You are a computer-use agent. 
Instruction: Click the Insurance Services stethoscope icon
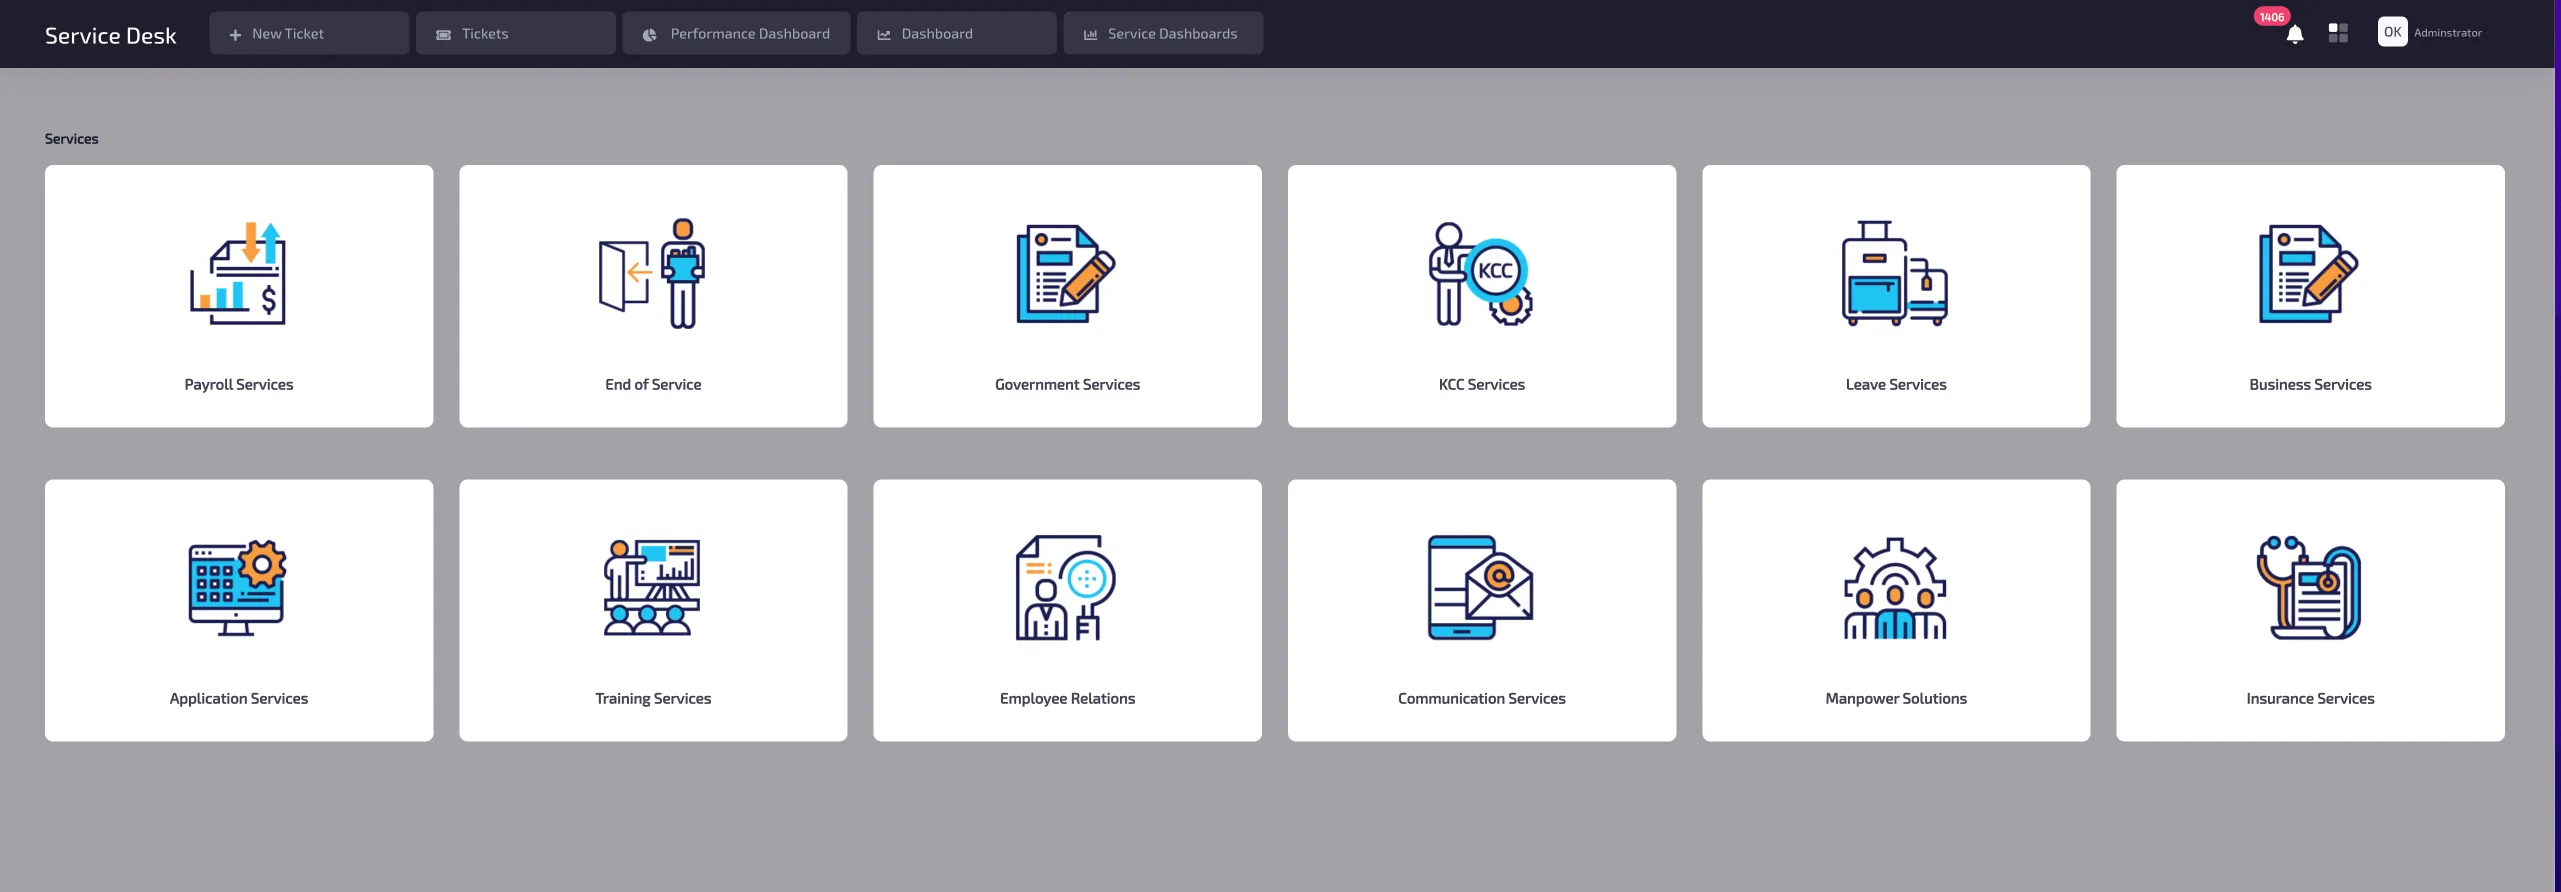click(2309, 588)
